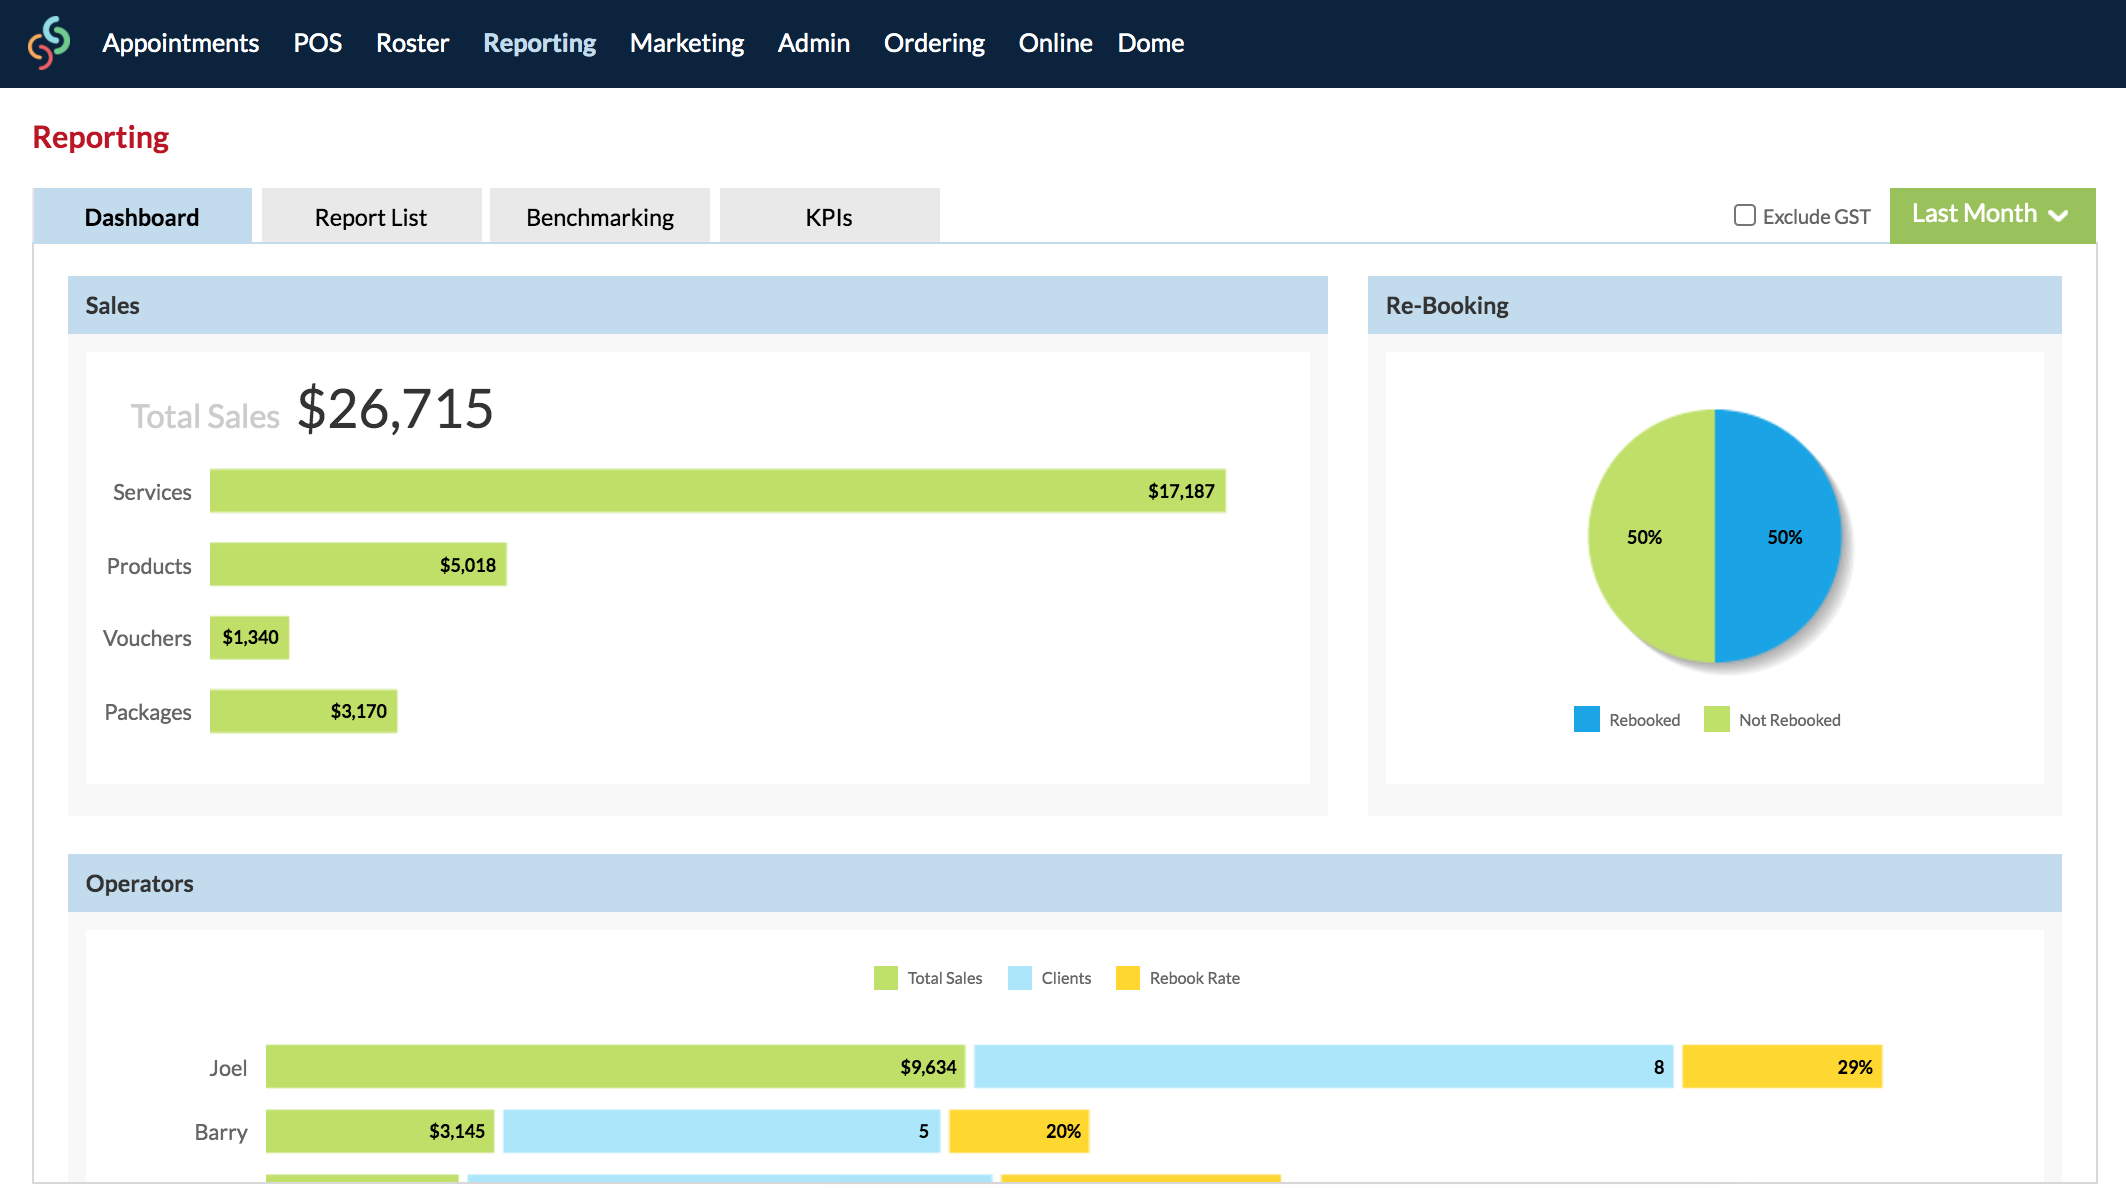Toggle the Total Sales legend swatch
Screen dimensions: 2126x1188
[886, 978]
